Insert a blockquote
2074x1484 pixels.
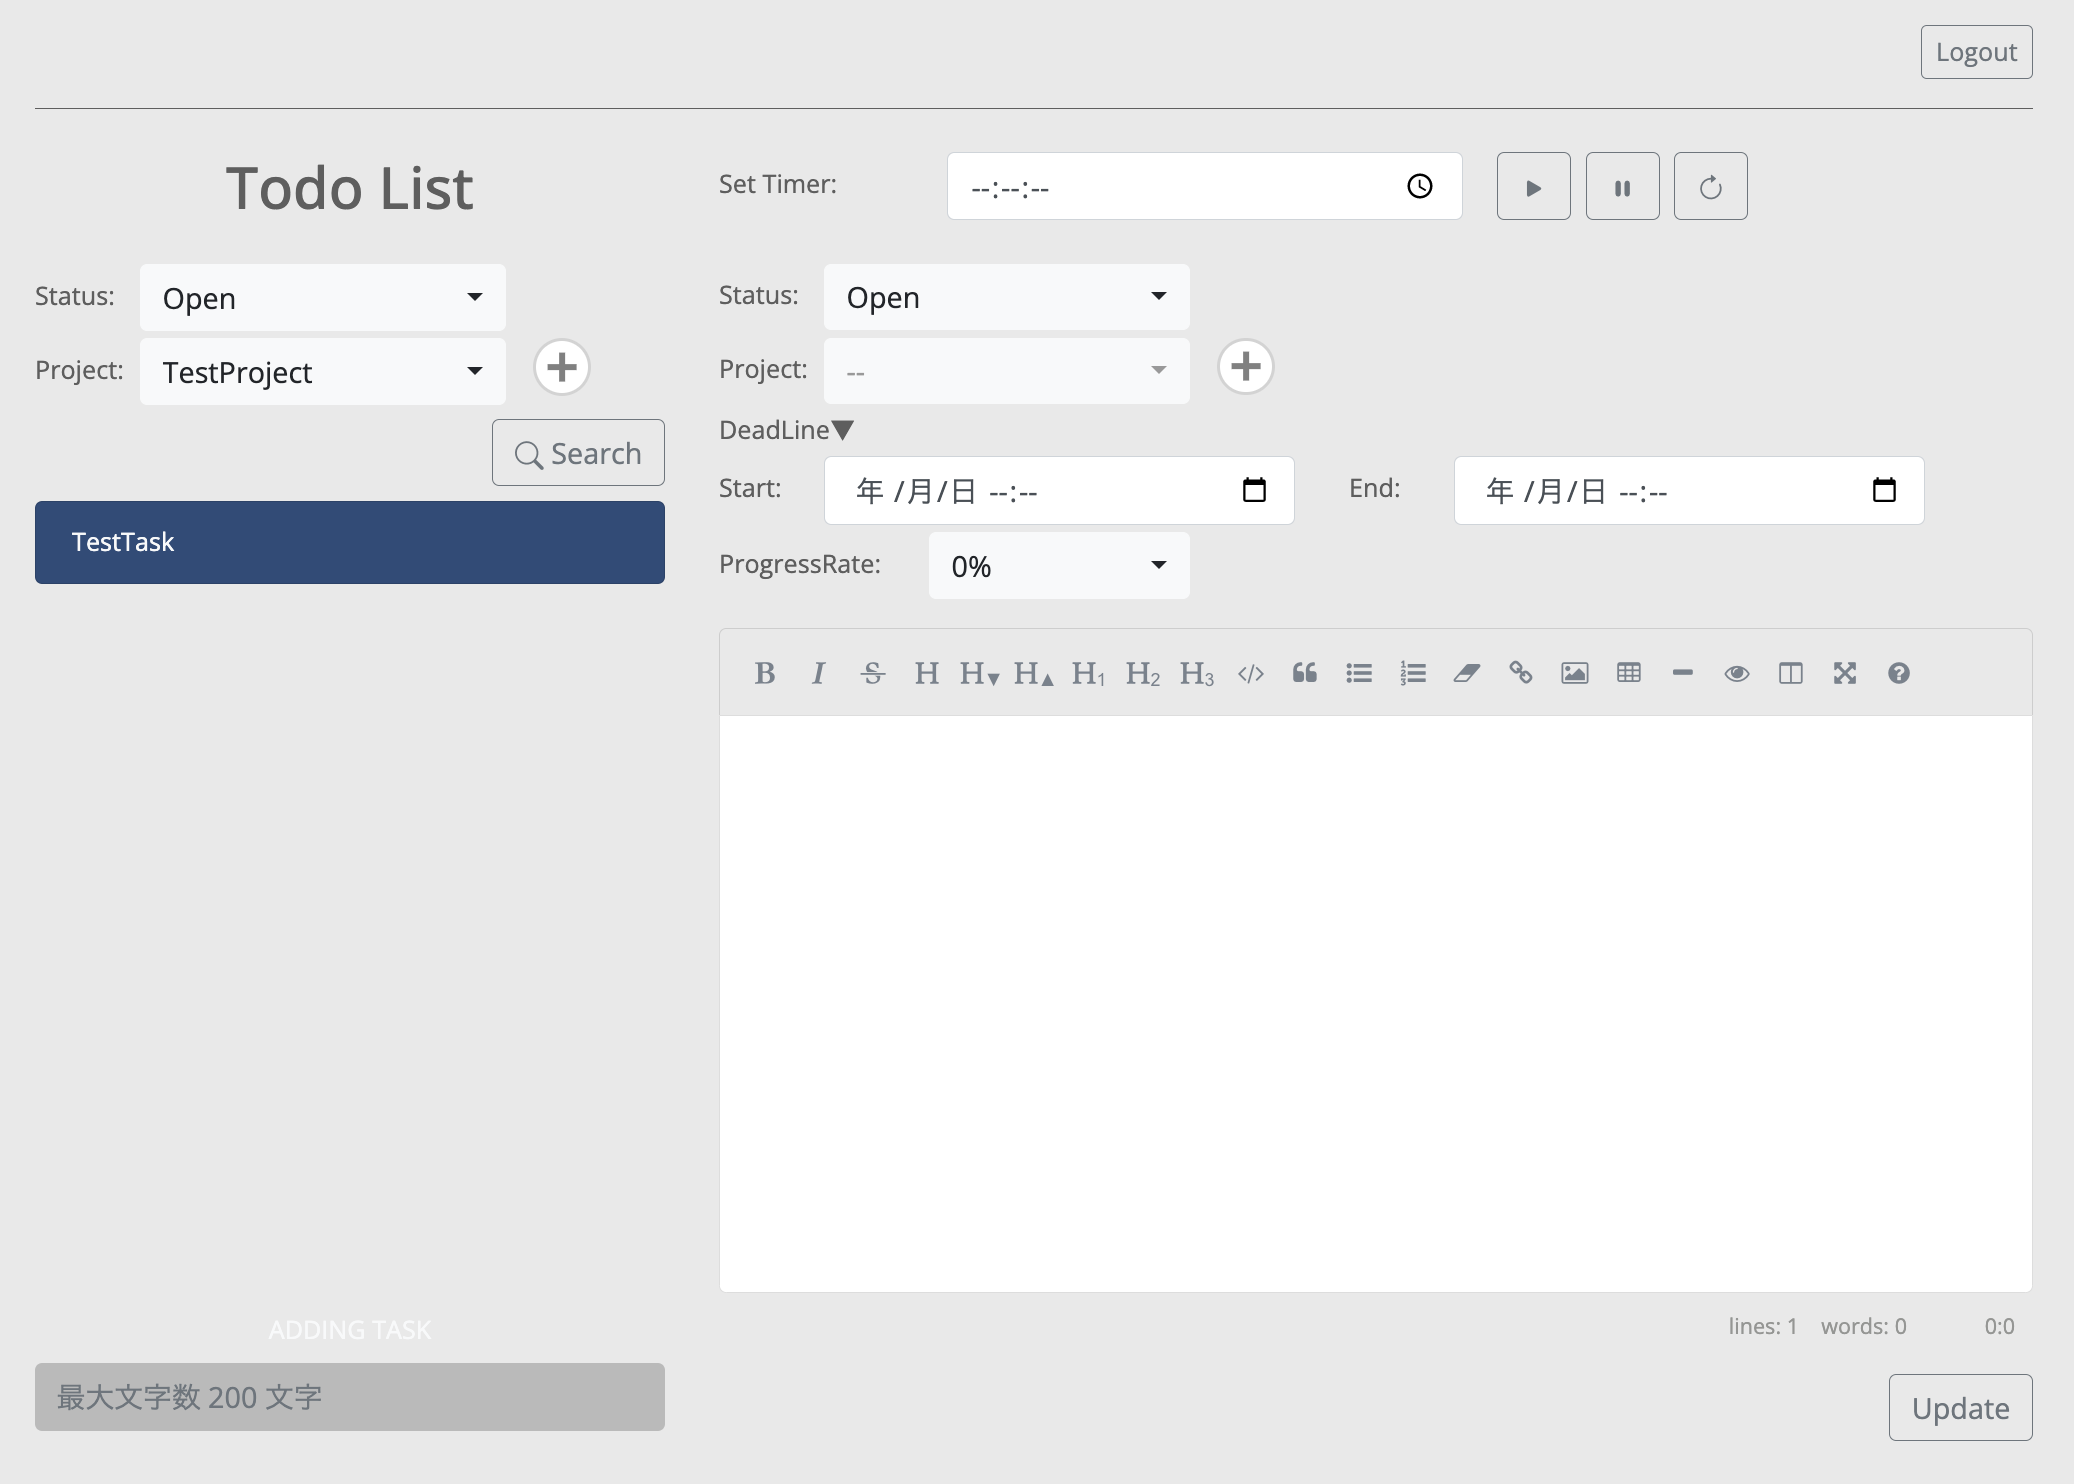(x=1305, y=672)
